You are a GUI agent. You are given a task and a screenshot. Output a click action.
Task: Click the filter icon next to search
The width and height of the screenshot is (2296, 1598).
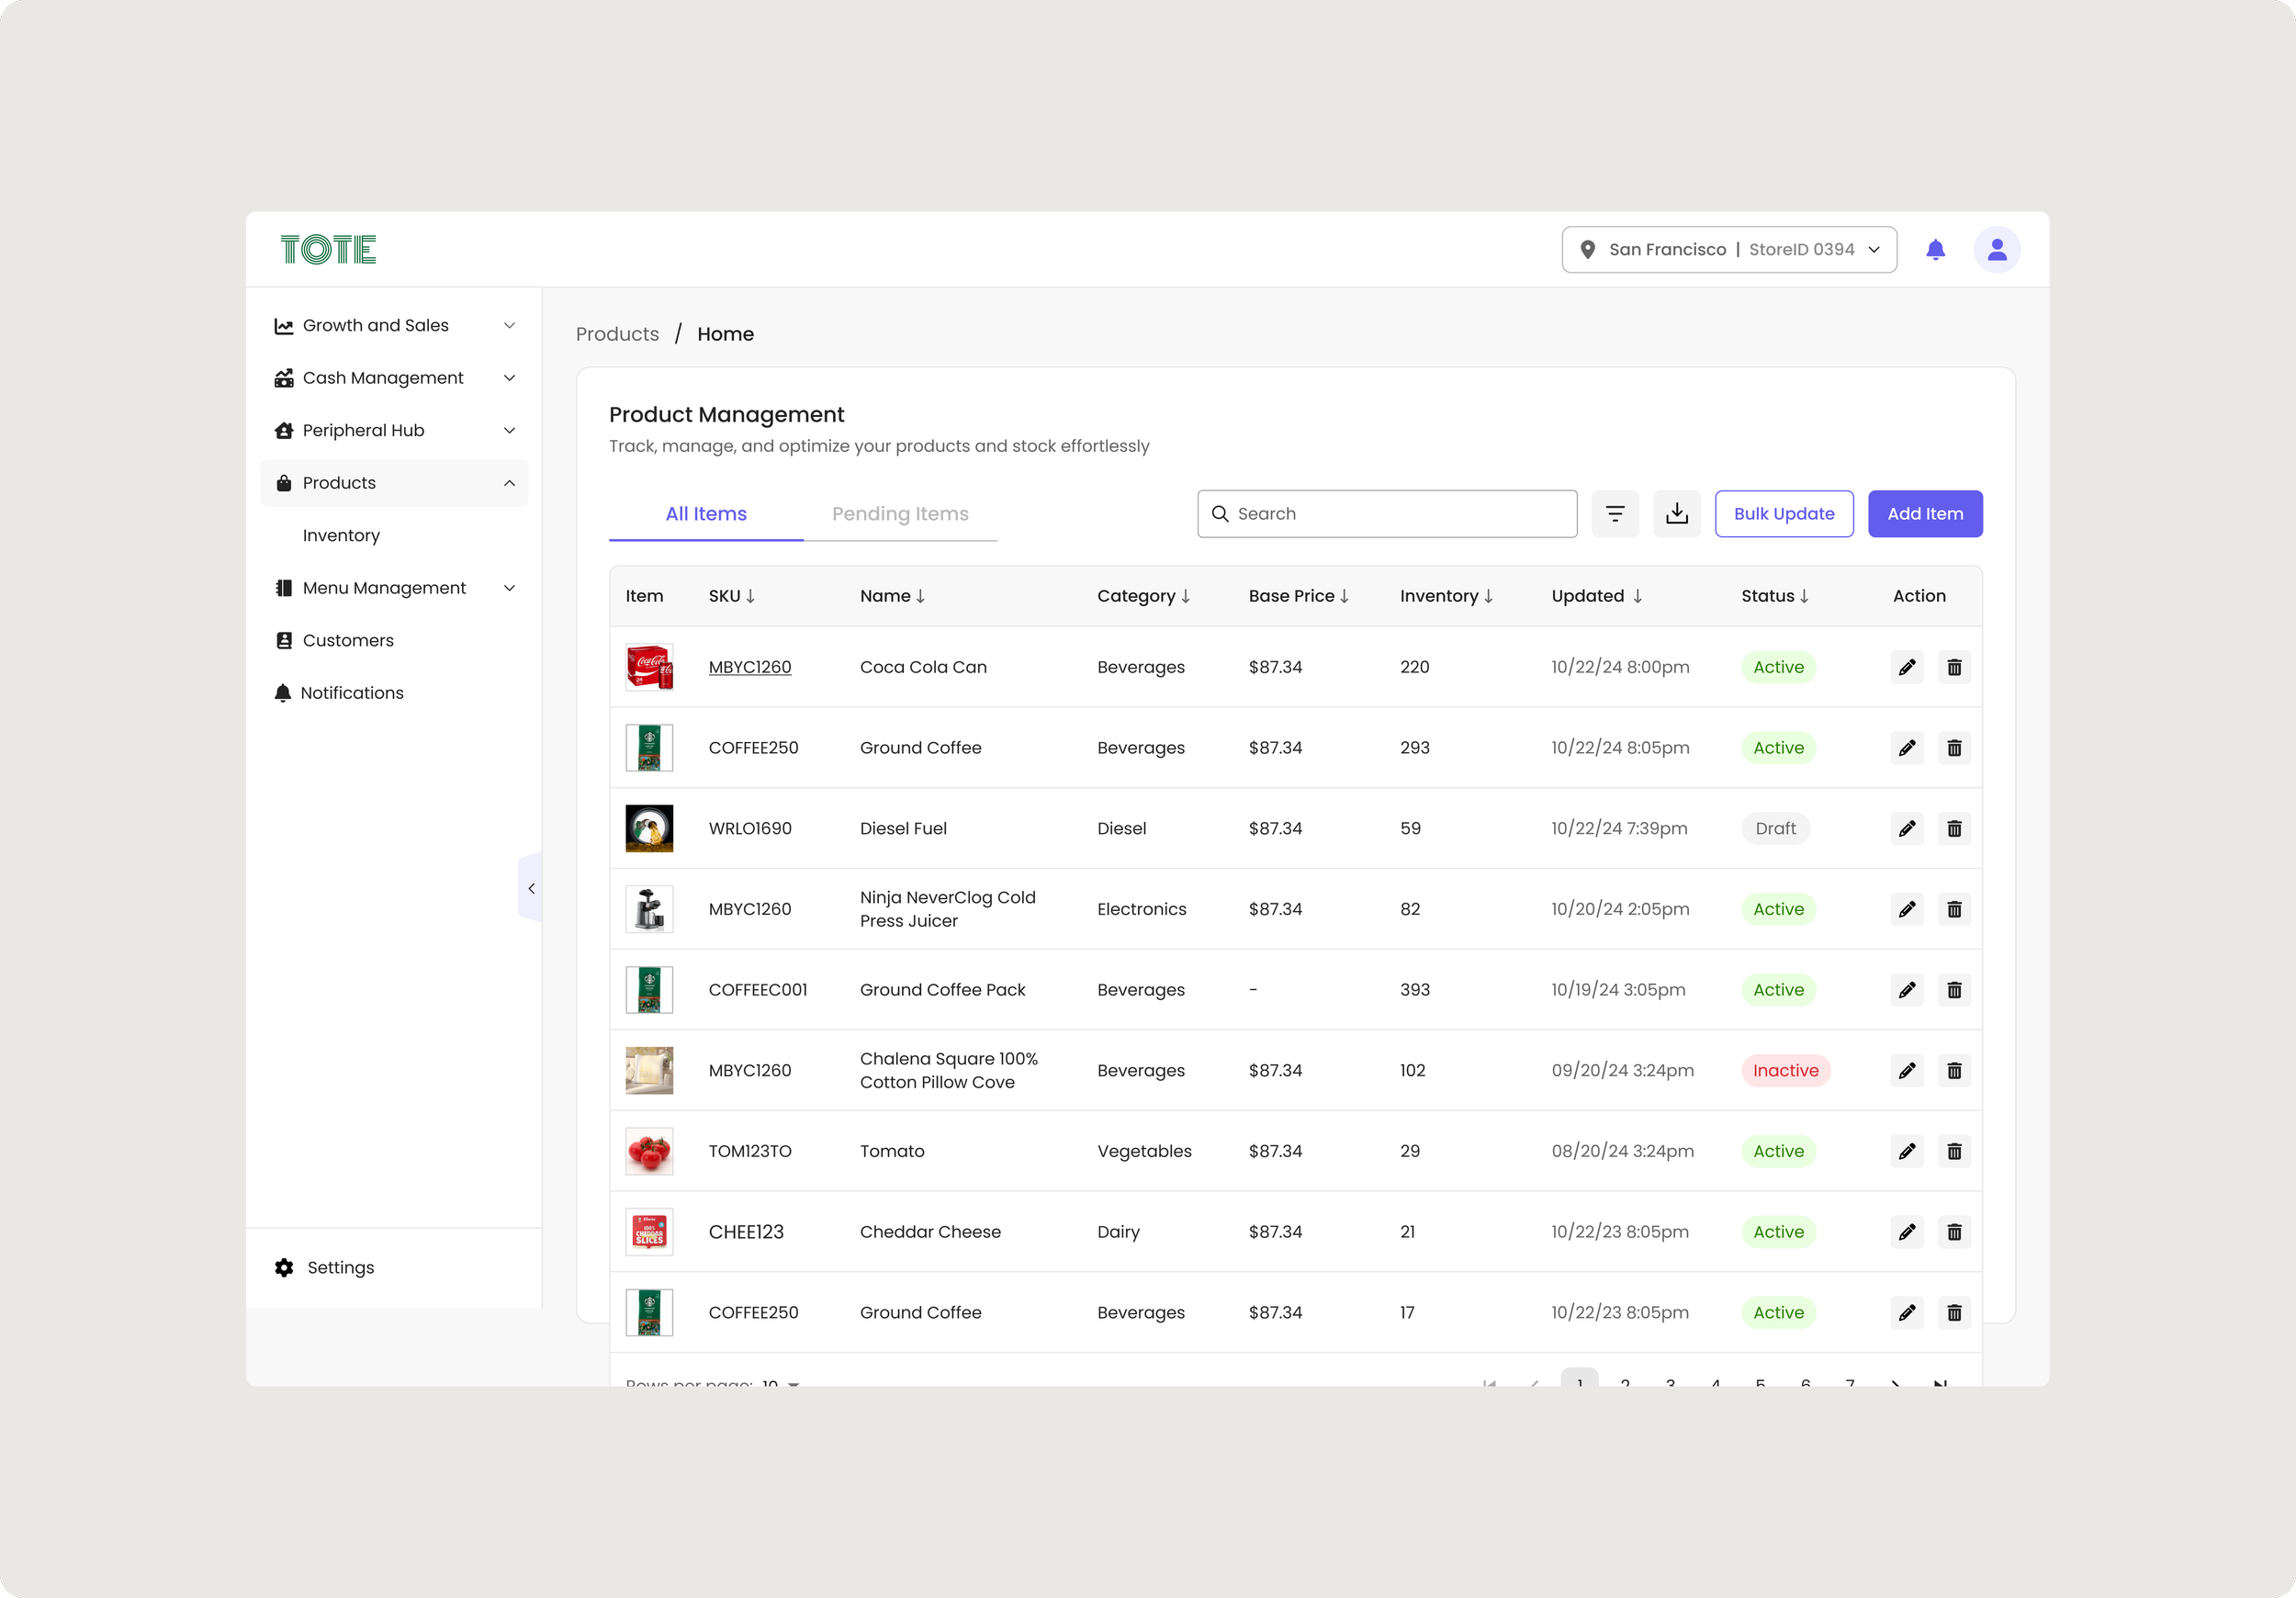coord(1614,514)
